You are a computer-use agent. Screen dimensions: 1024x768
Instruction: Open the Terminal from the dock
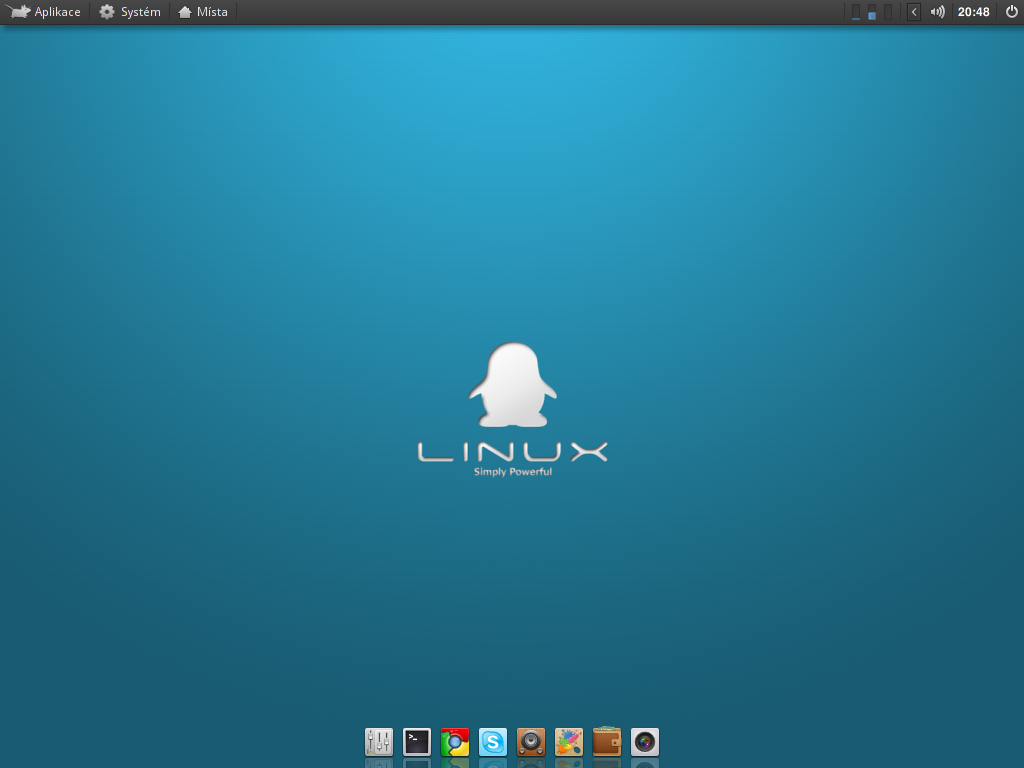coord(417,742)
